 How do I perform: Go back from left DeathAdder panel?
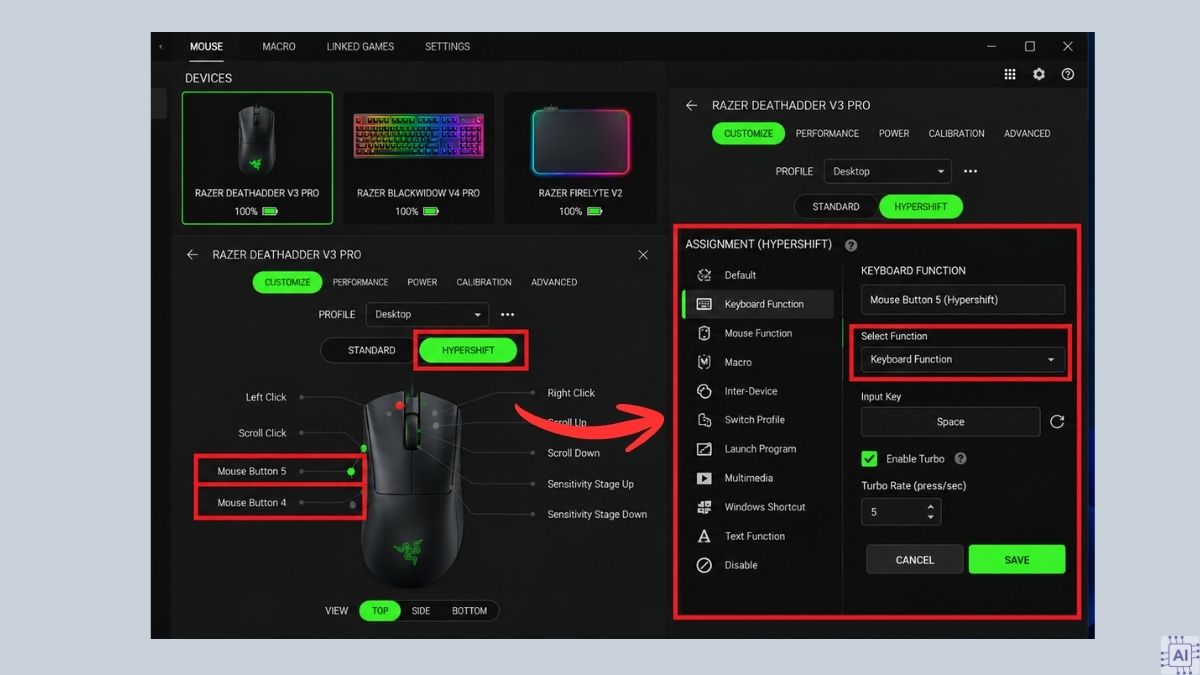pyautogui.click(x=192, y=255)
